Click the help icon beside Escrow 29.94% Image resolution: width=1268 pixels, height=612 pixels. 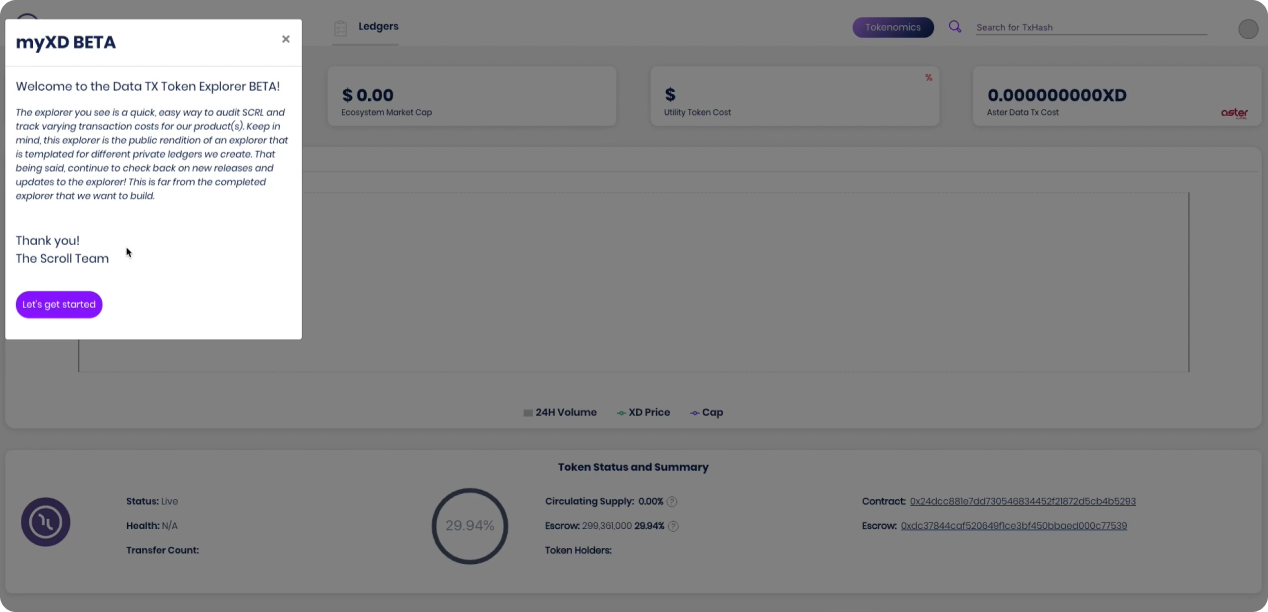click(673, 526)
